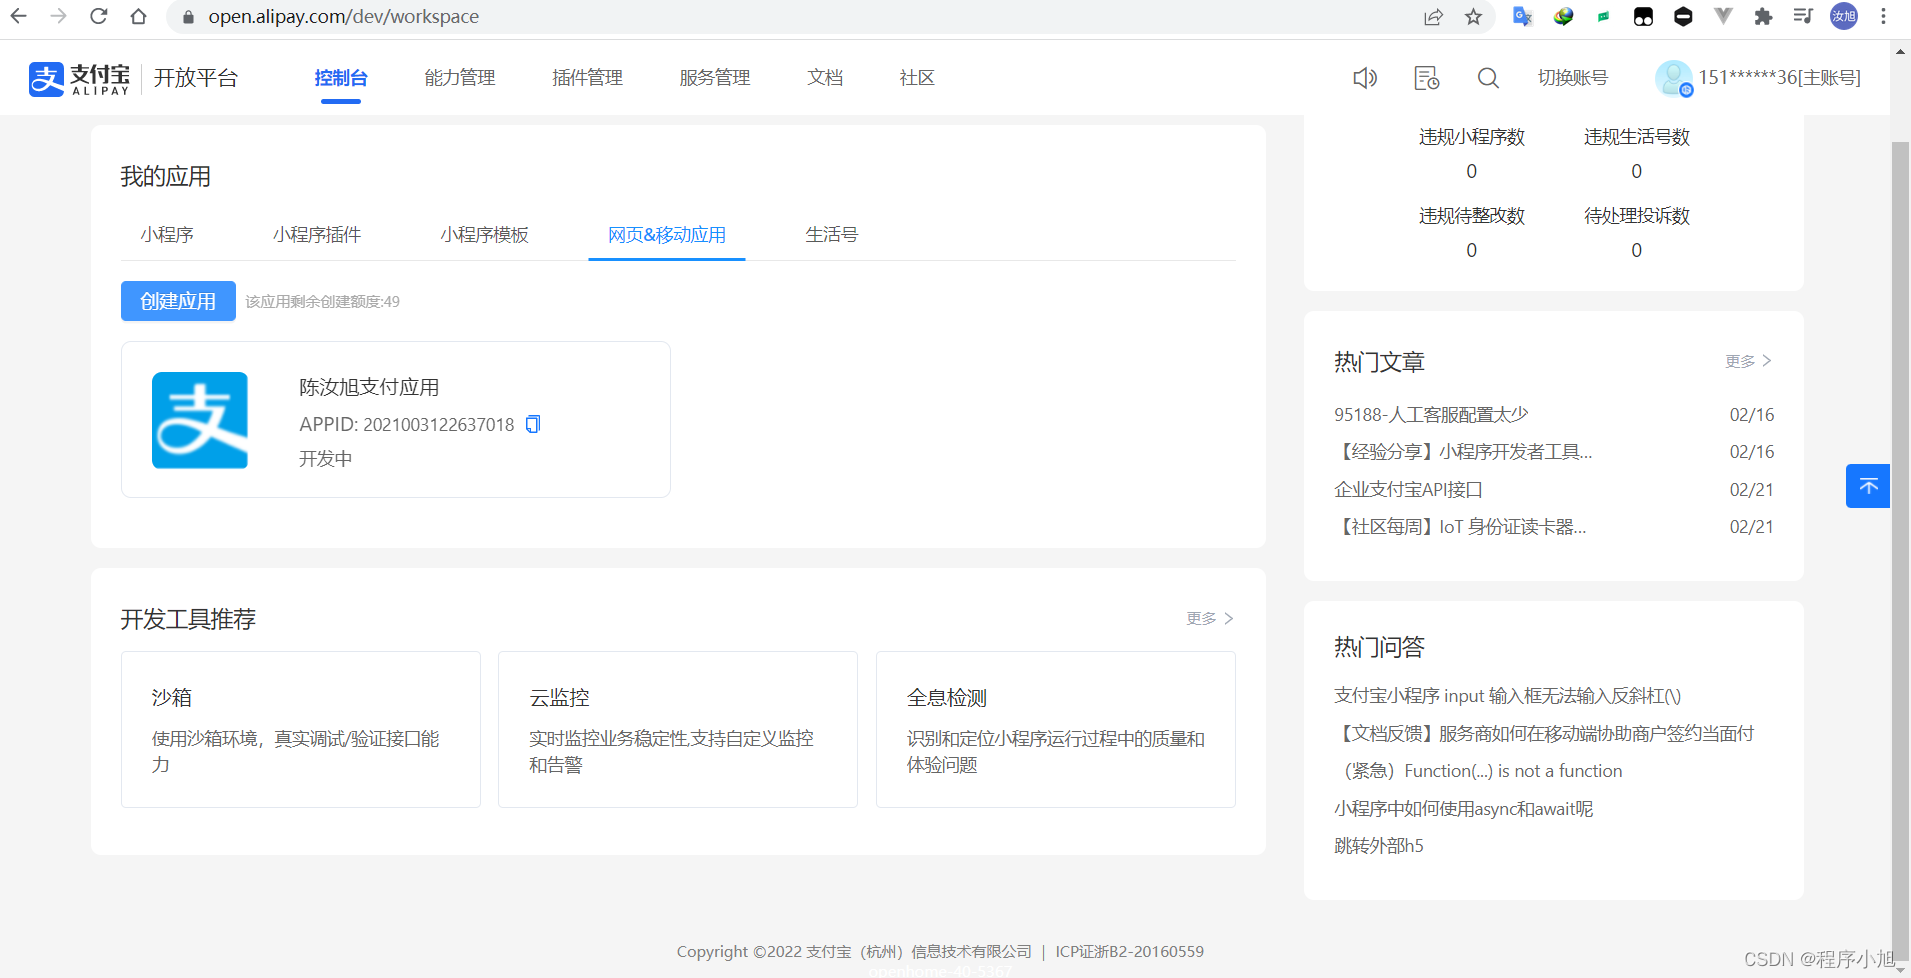Open the 云监控 tool card

coord(678,729)
